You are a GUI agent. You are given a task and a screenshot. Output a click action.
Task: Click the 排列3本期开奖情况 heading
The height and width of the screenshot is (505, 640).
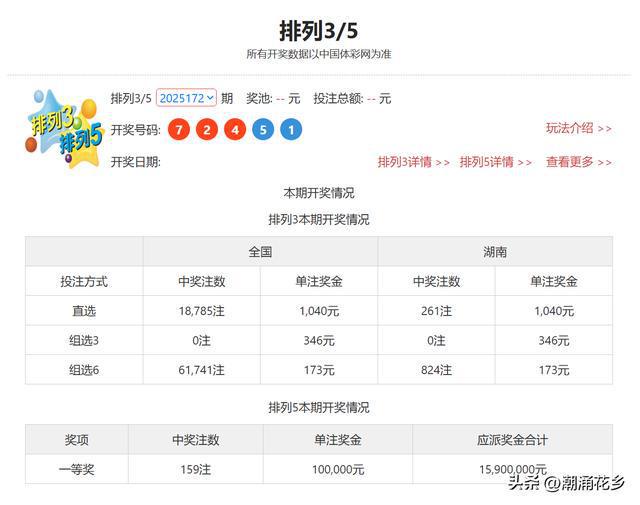coord(319,219)
